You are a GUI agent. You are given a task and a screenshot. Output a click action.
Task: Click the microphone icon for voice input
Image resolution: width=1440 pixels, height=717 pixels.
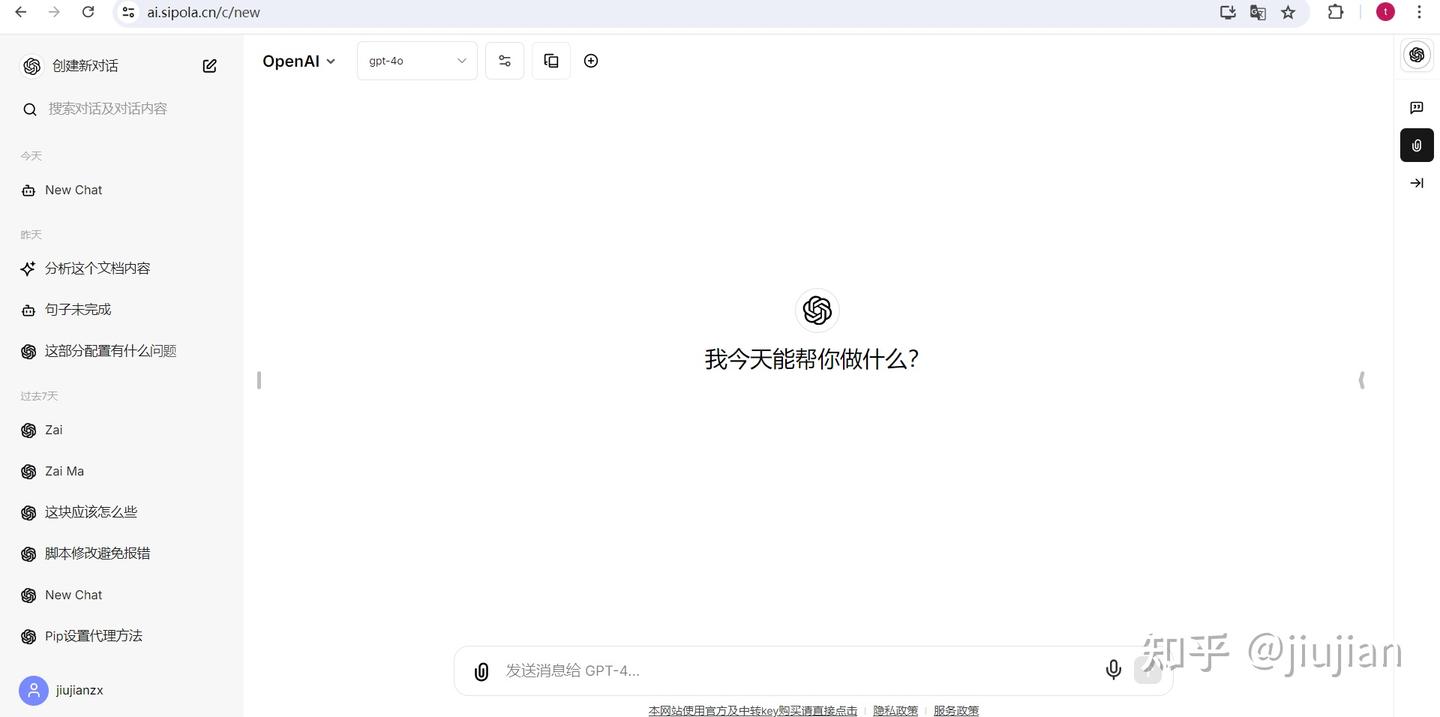[1112, 670]
